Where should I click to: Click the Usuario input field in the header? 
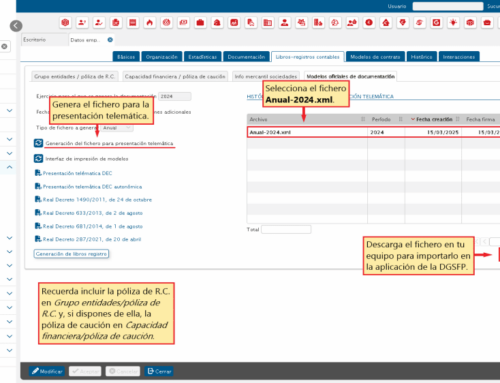tap(448, 6)
